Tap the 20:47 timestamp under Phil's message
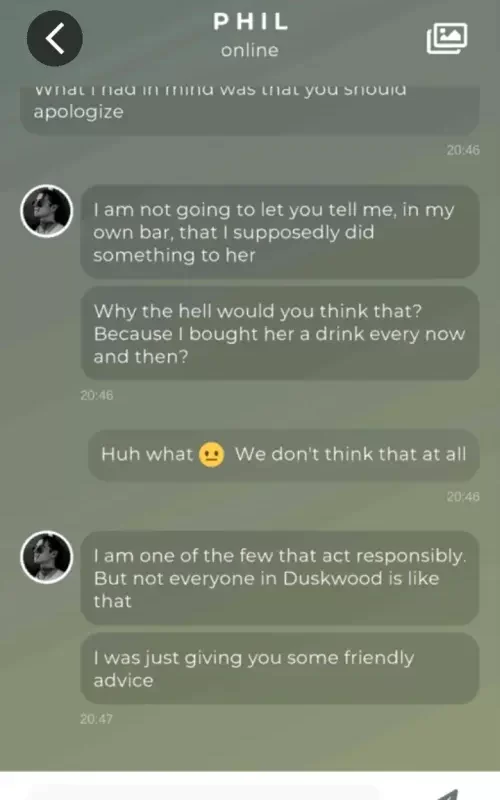Viewport: 500px width, 800px height. [96, 719]
